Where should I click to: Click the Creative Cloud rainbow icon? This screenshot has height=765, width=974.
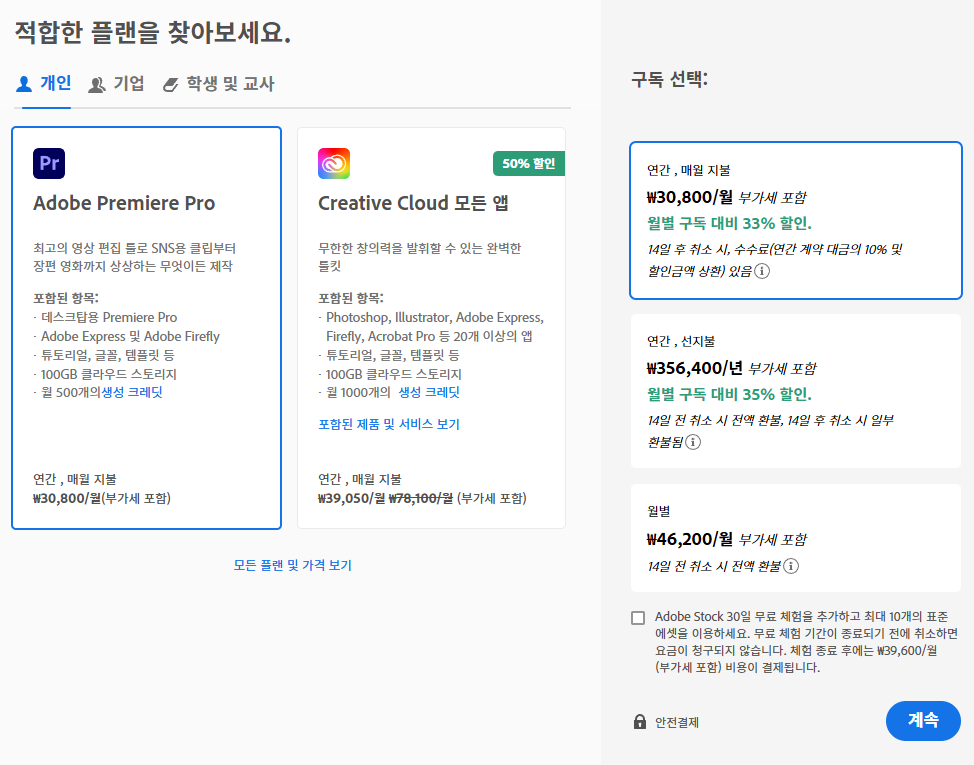[x=334, y=163]
